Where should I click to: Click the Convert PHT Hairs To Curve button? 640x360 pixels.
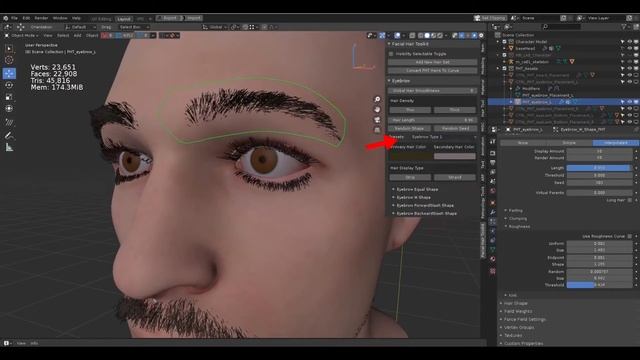432,71
